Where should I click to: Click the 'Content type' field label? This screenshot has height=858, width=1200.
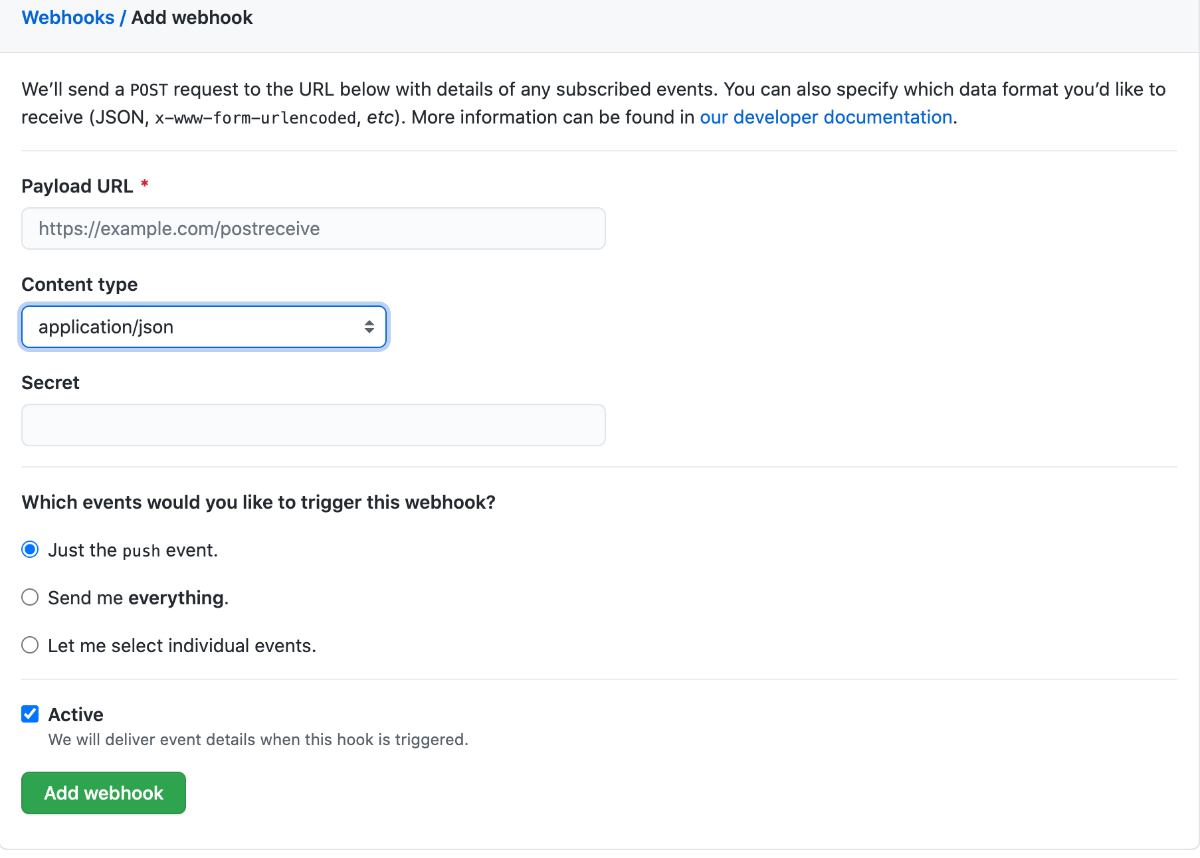tap(79, 284)
